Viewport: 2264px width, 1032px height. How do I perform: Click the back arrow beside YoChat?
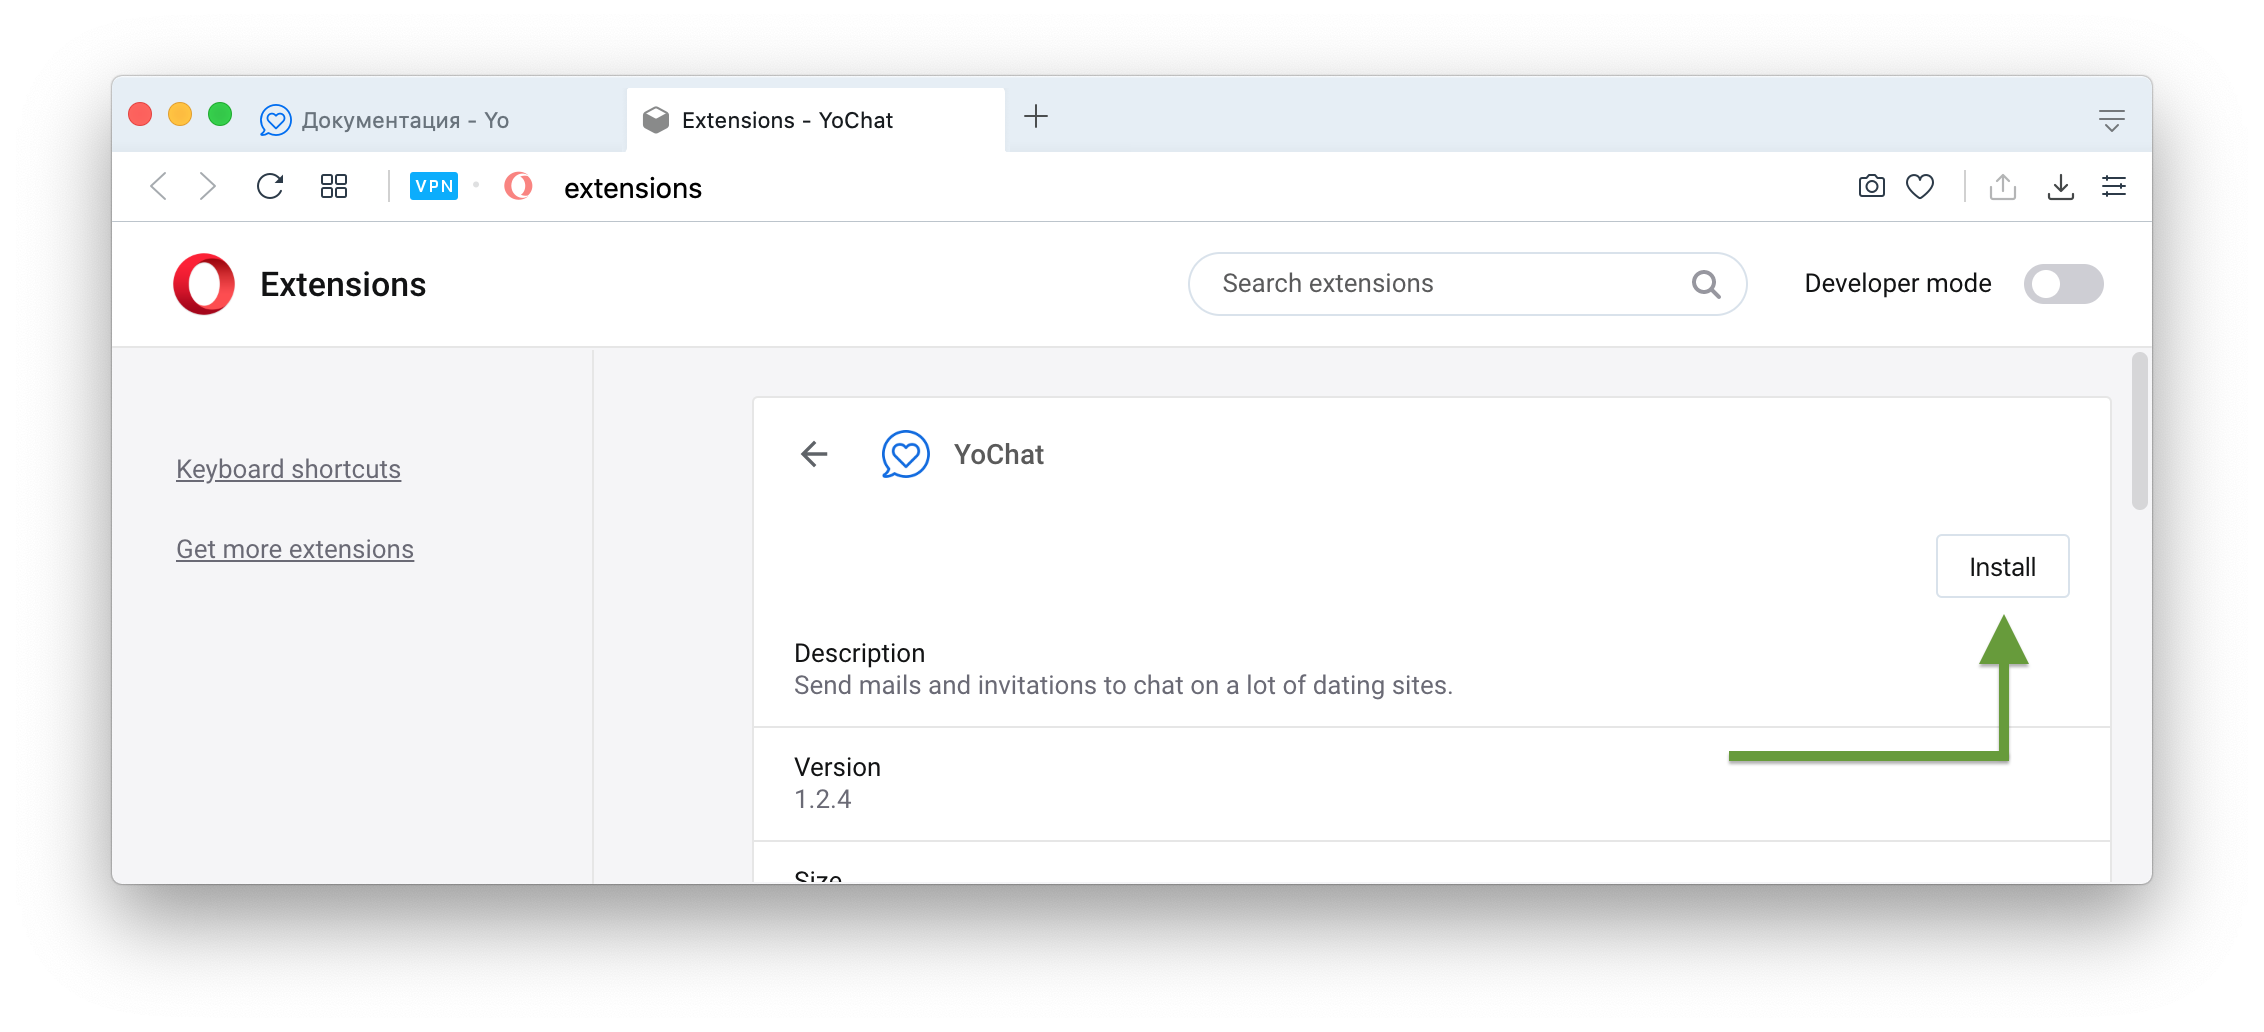(814, 455)
